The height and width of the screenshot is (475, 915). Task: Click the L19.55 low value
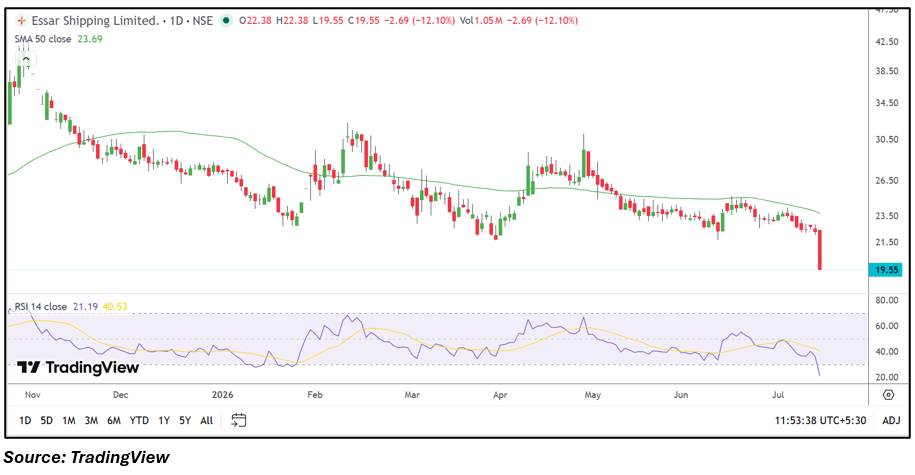329,21
